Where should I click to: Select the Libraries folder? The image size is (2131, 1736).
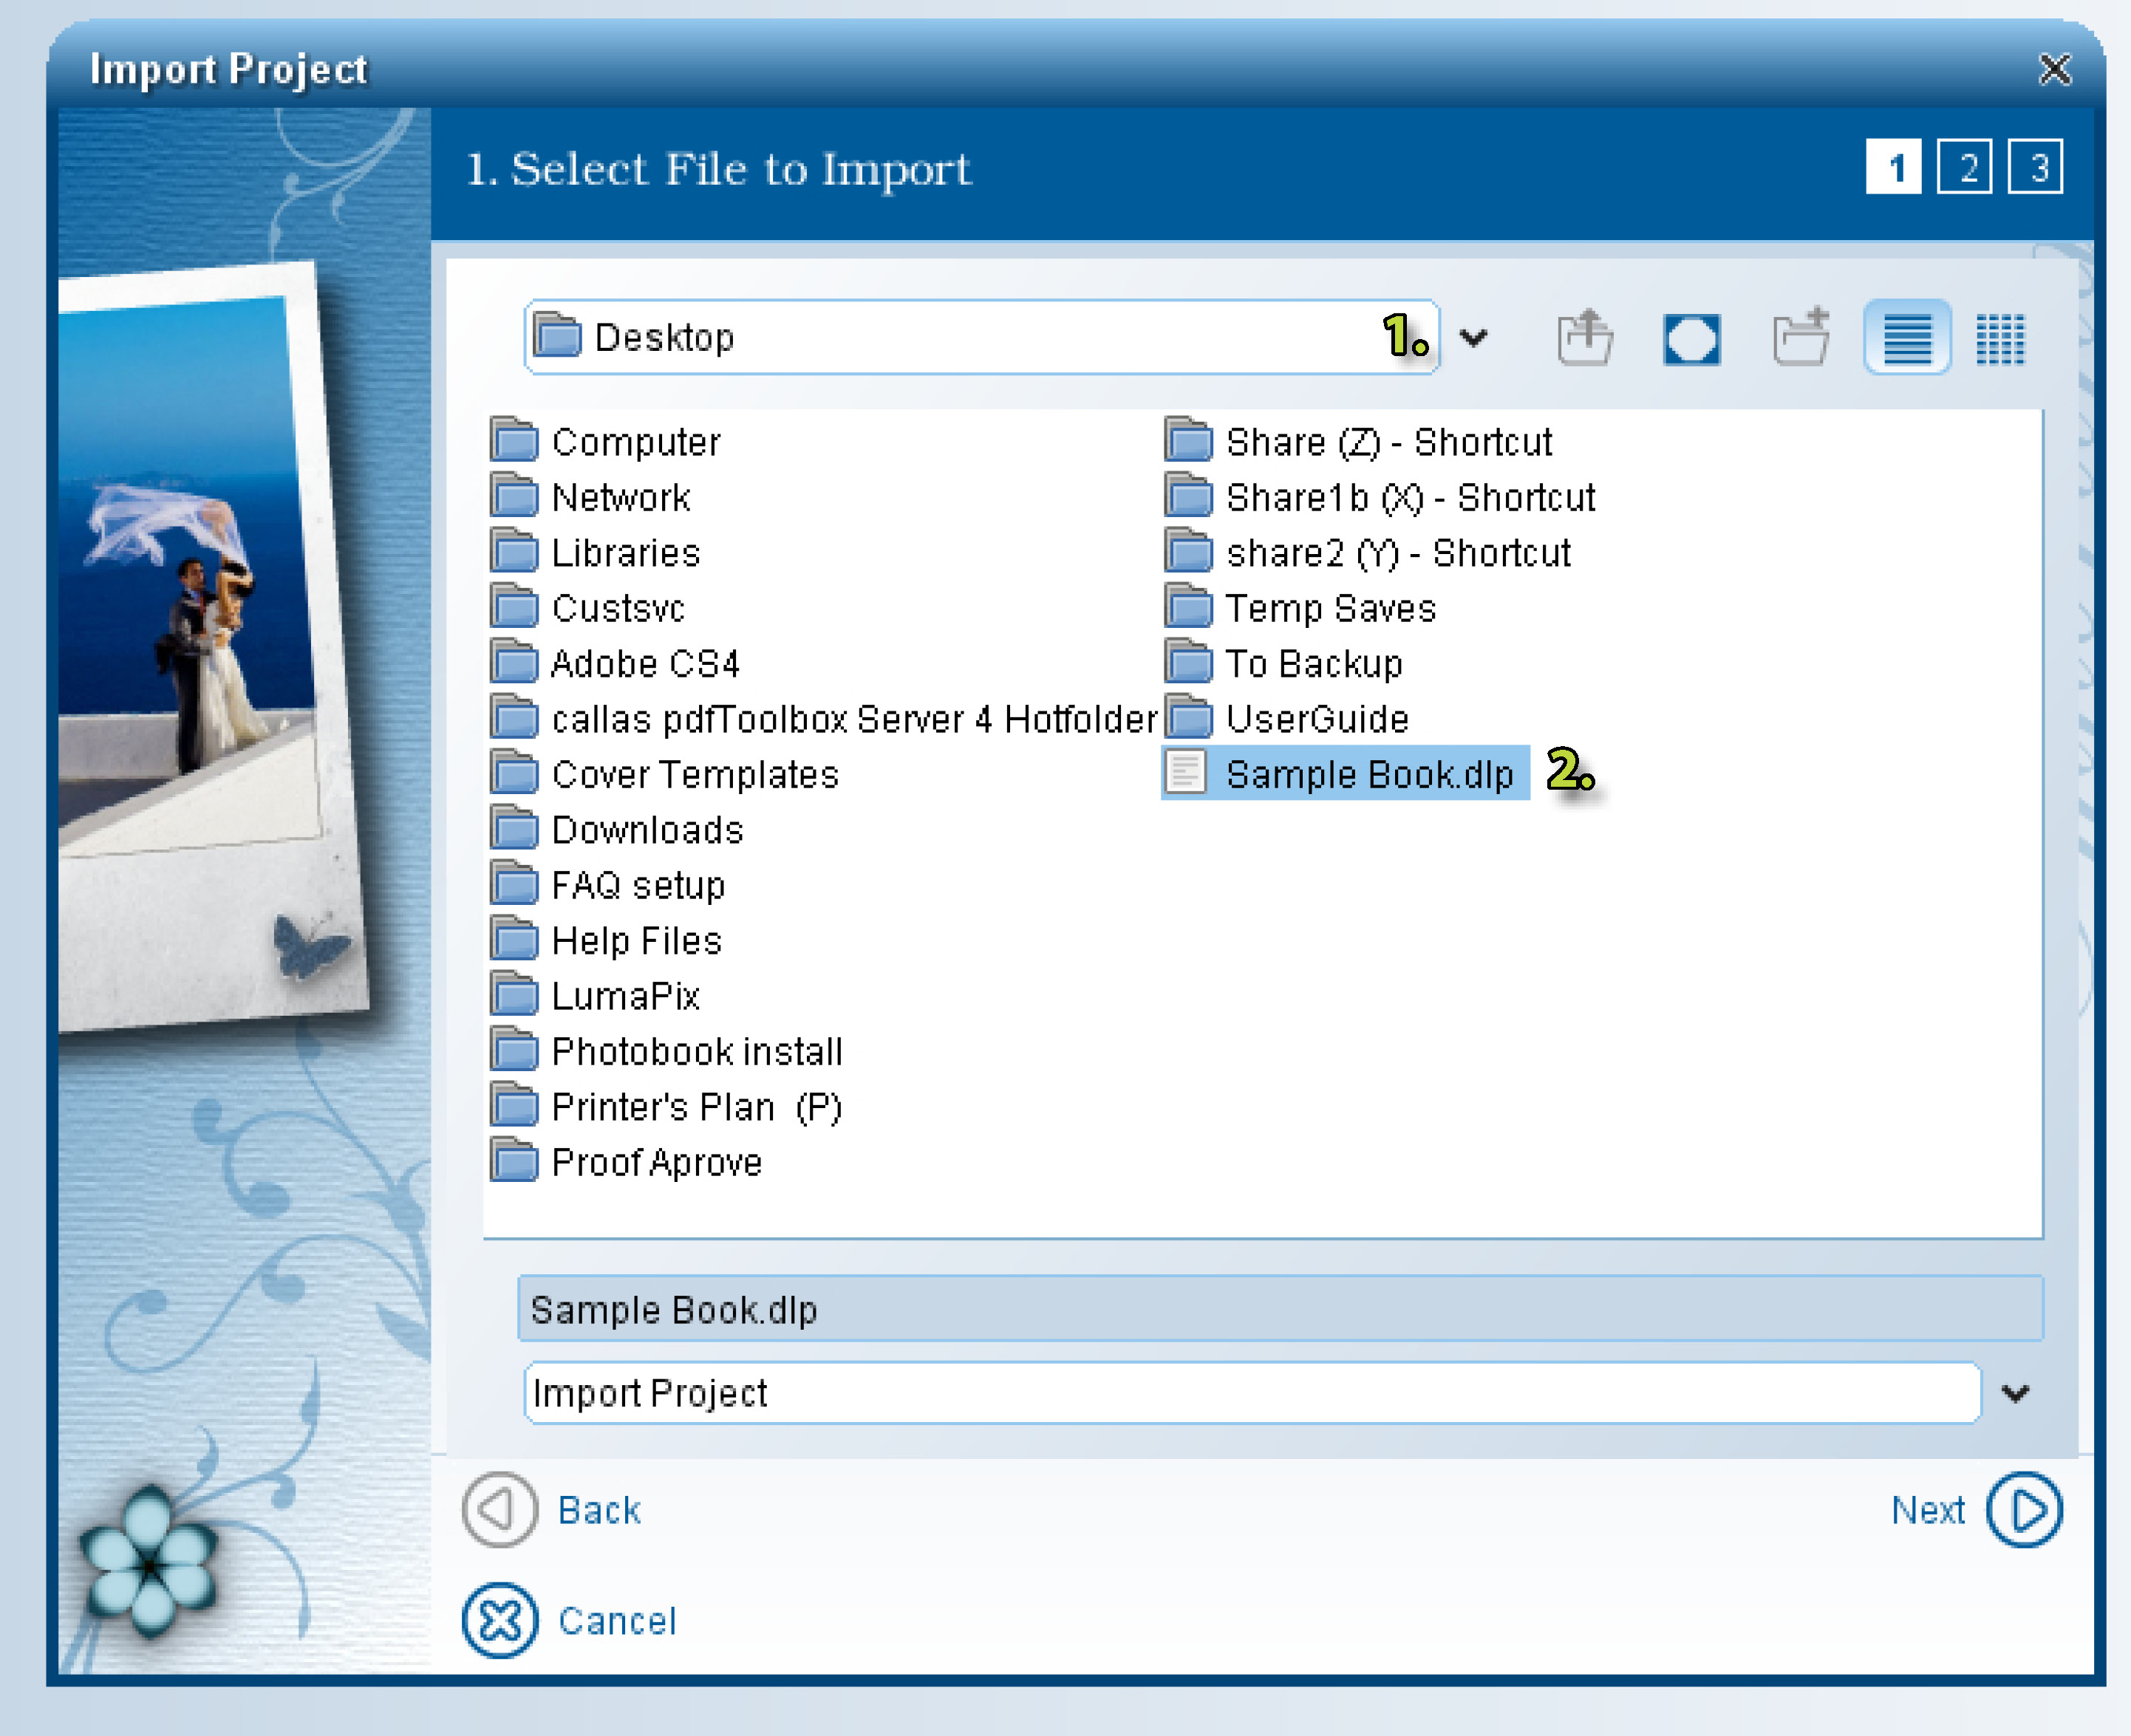pyautogui.click(x=596, y=552)
